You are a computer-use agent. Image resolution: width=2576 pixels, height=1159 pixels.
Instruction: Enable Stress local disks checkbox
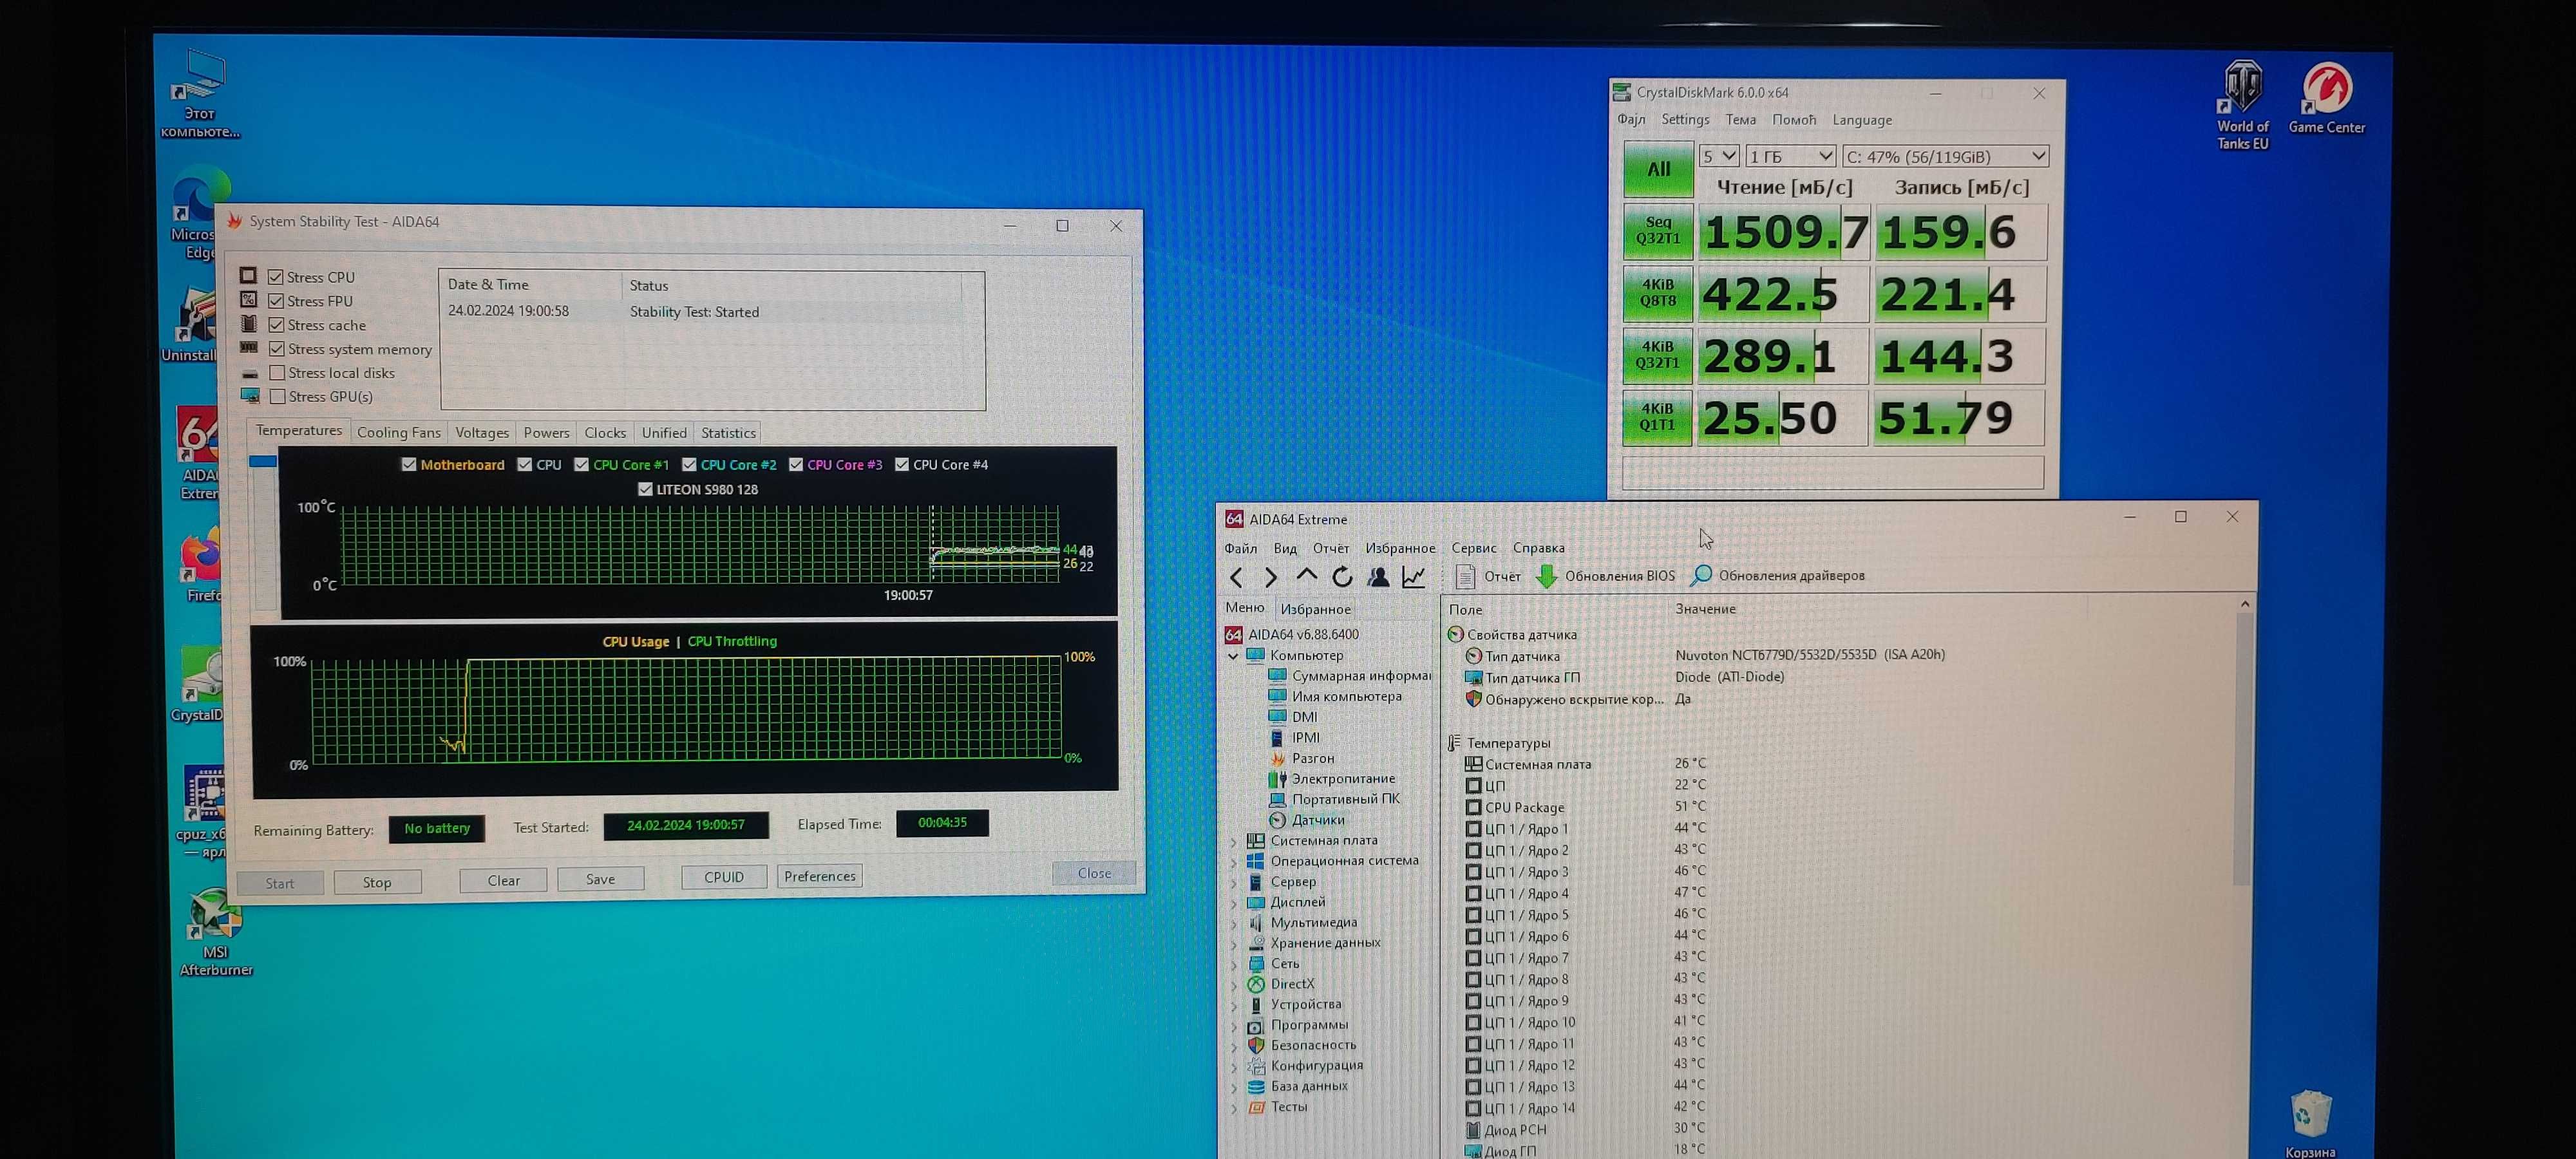click(x=277, y=373)
